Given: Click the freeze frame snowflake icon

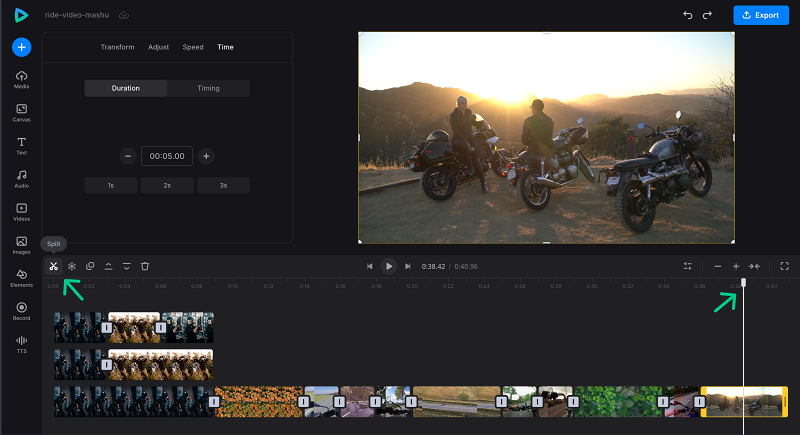Looking at the screenshot, I should point(72,266).
